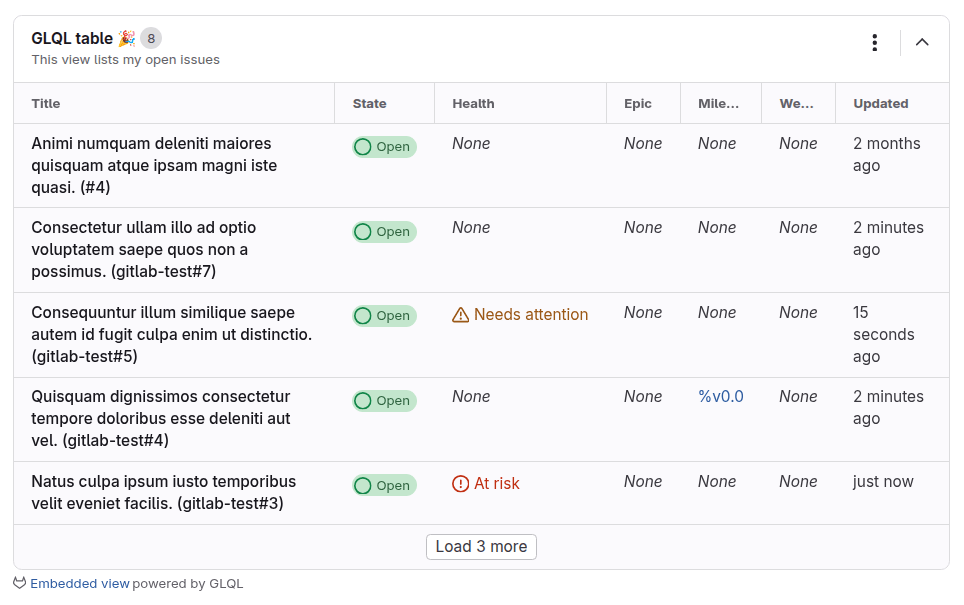Open the Updated column header
964x605 pixels.
[x=880, y=103]
